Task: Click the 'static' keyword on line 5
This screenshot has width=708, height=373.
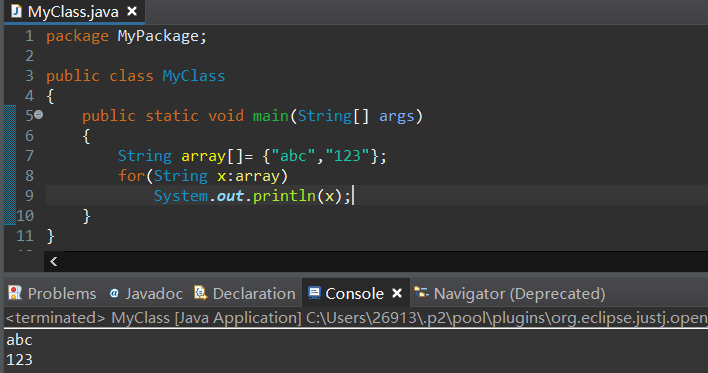Action: 172,116
